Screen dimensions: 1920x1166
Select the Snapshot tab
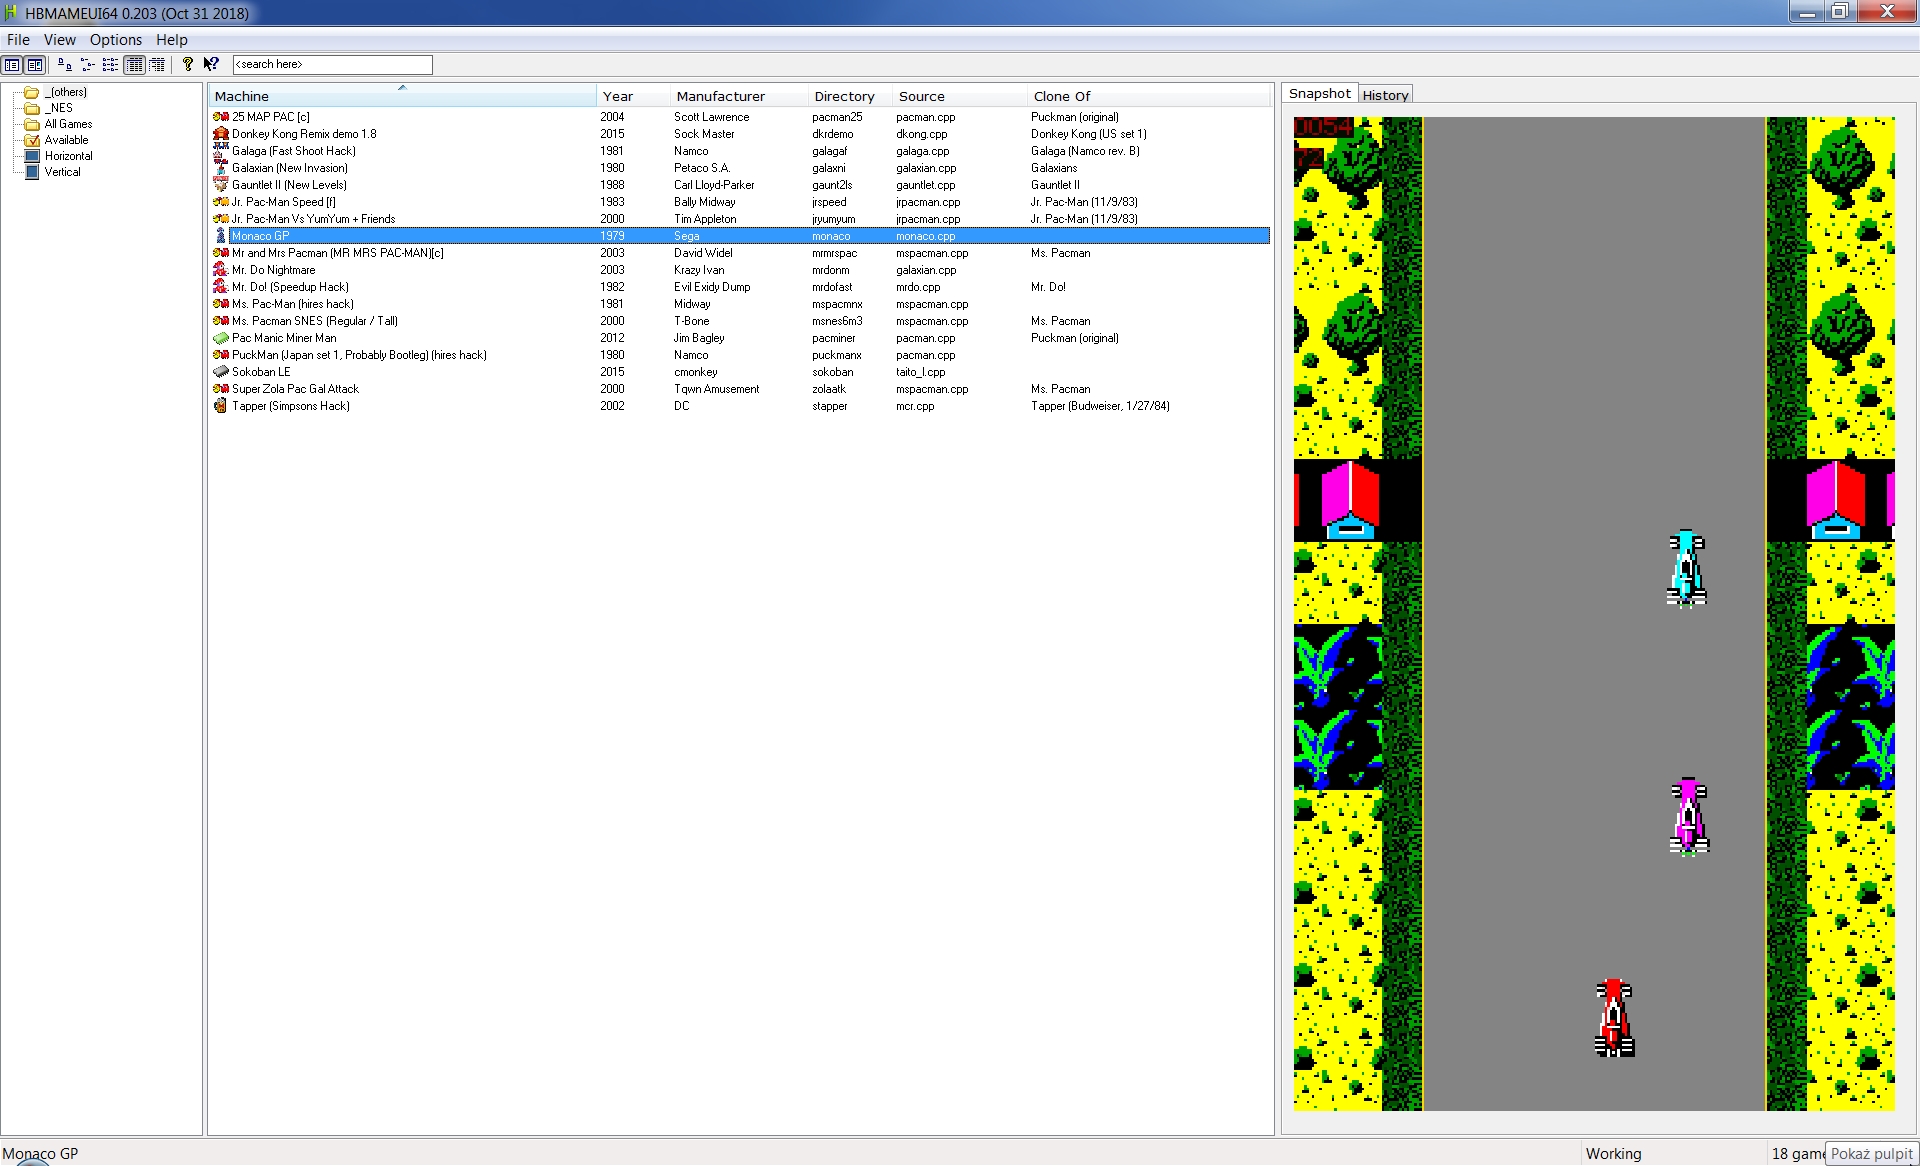(x=1319, y=93)
